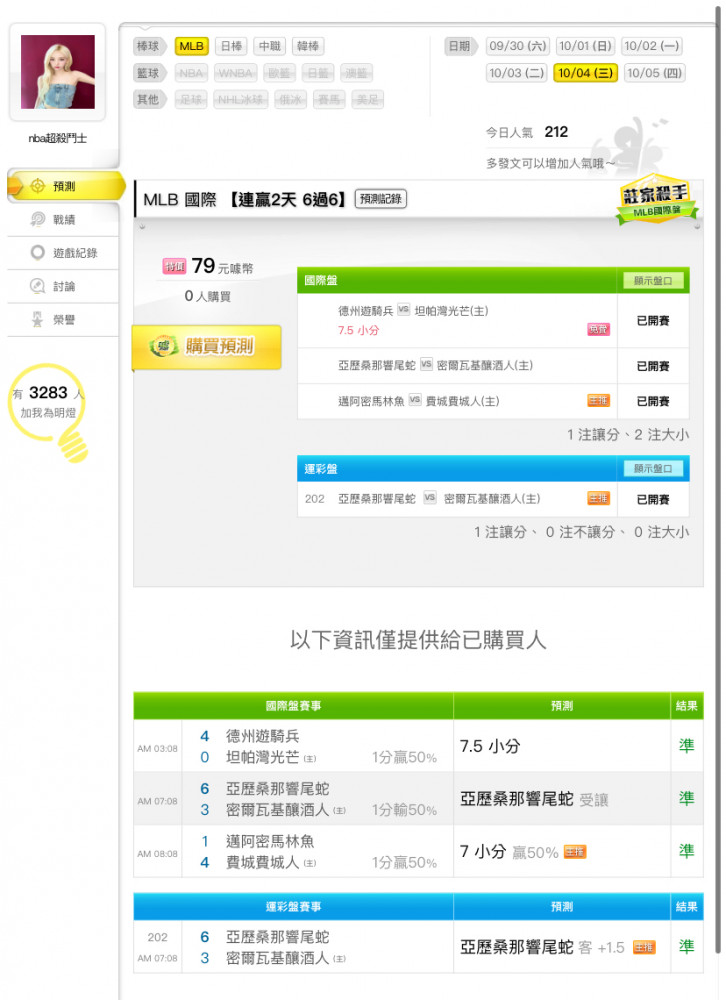
Task: Click 主推 tag on 邁阿密馬林魚 match
Action: (598, 401)
